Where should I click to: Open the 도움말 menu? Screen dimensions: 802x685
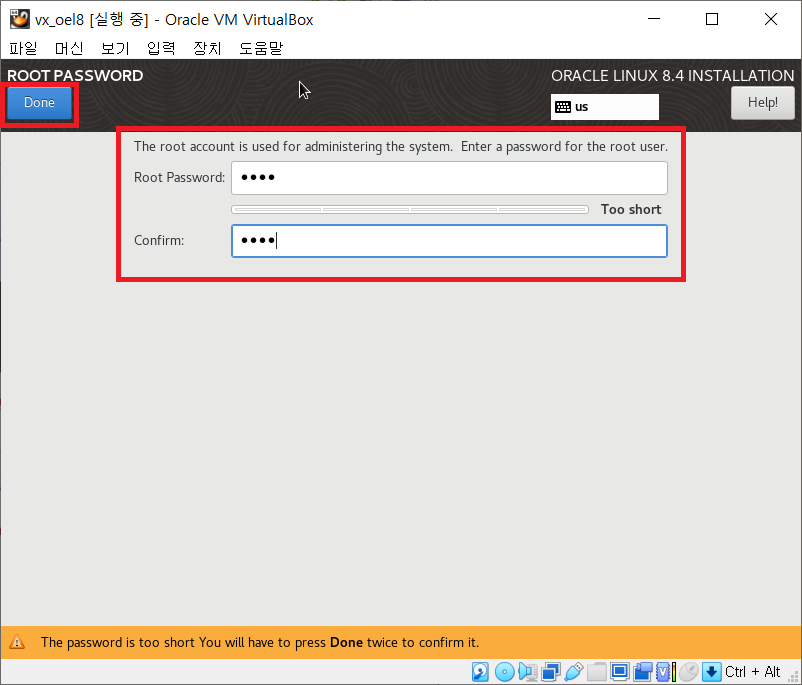click(x=261, y=48)
